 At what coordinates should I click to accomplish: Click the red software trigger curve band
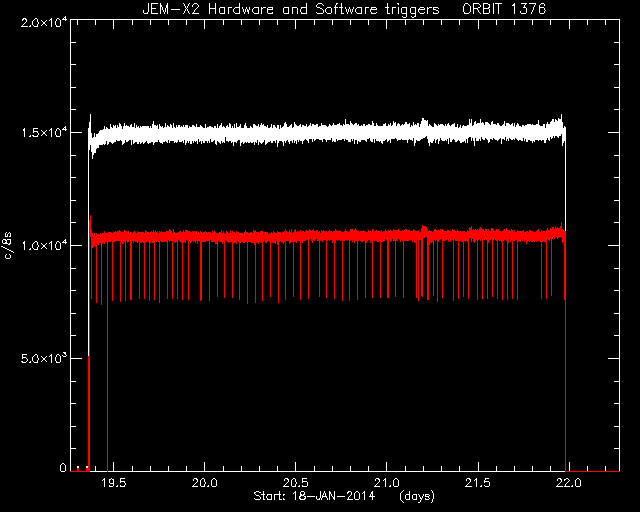[x=327, y=236]
